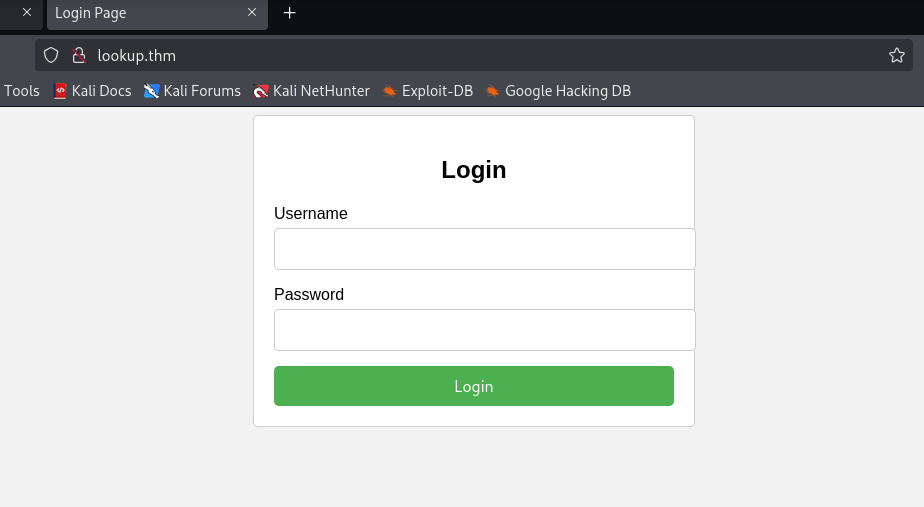Open the Tools bookmark at far left

tap(22, 91)
